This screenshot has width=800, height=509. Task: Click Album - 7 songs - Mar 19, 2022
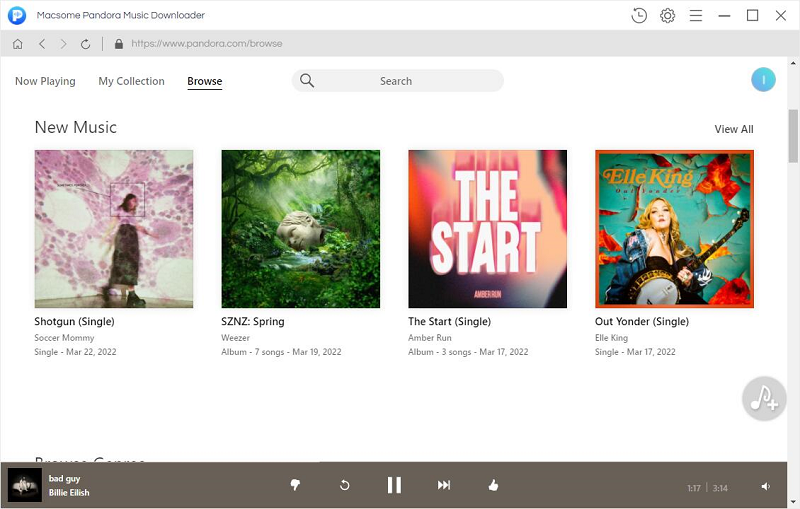coord(281,352)
